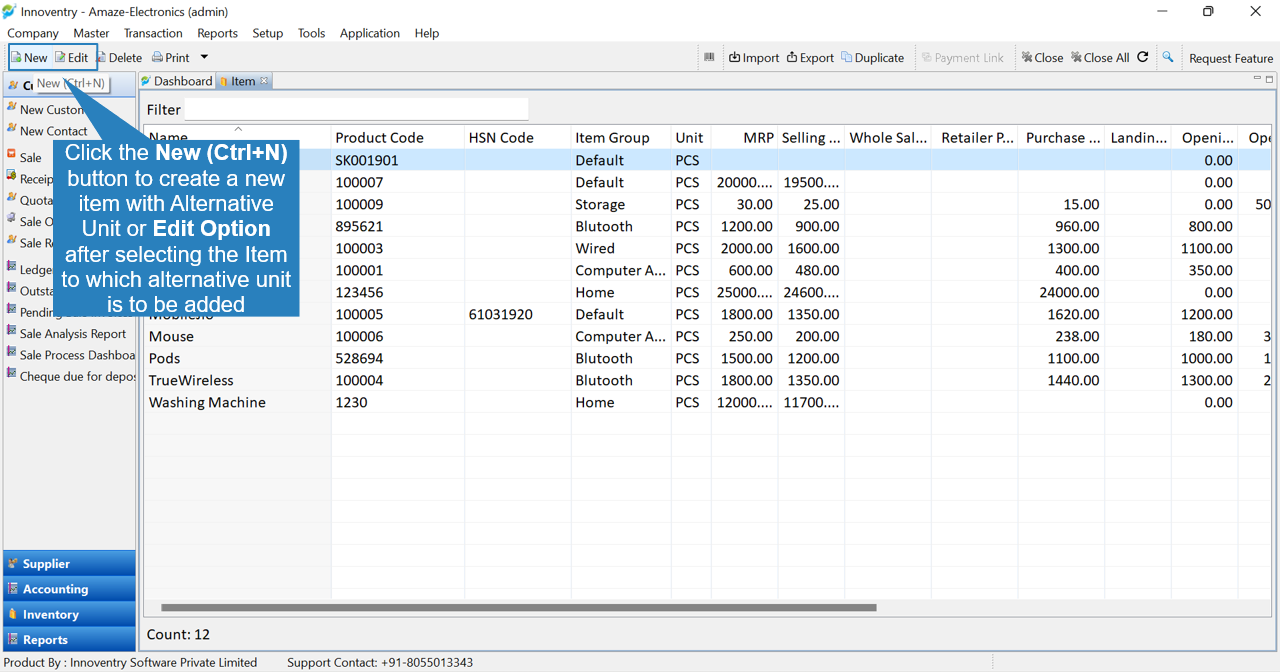Open the dropdown arrow next to Print
The width and height of the screenshot is (1280, 672).
click(204, 57)
